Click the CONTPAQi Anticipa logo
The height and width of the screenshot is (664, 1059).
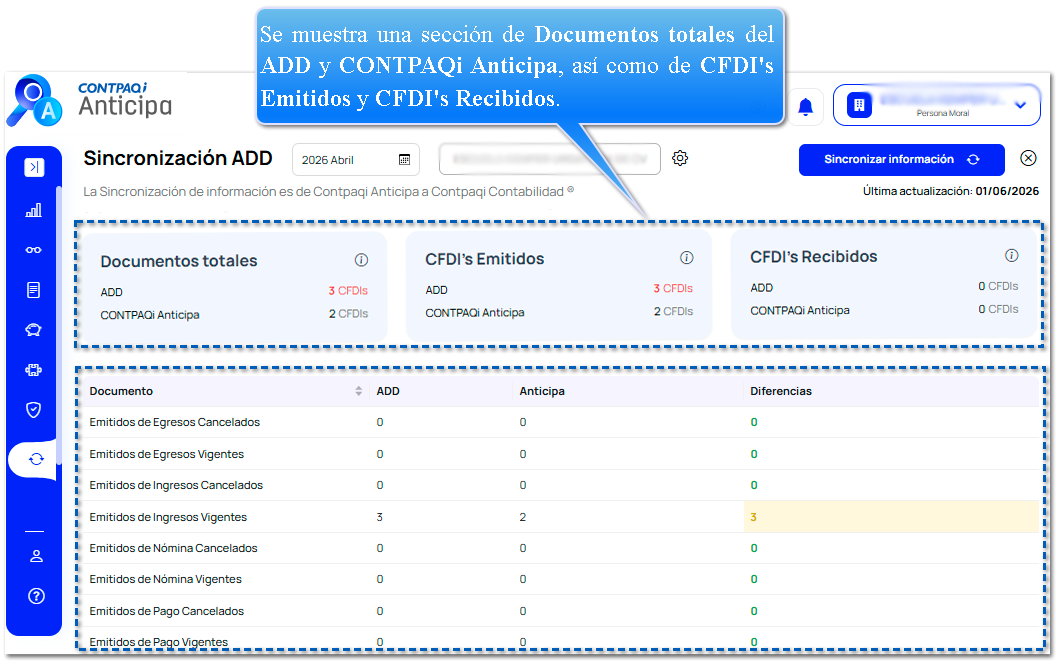point(90,101)
